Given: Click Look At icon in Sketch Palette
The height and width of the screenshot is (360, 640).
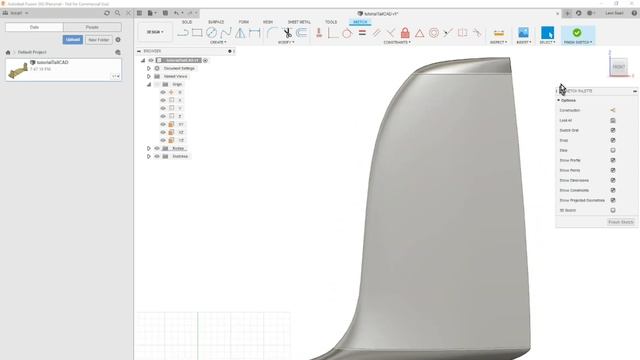Looking at the screenshot, I should coord(613,120).
